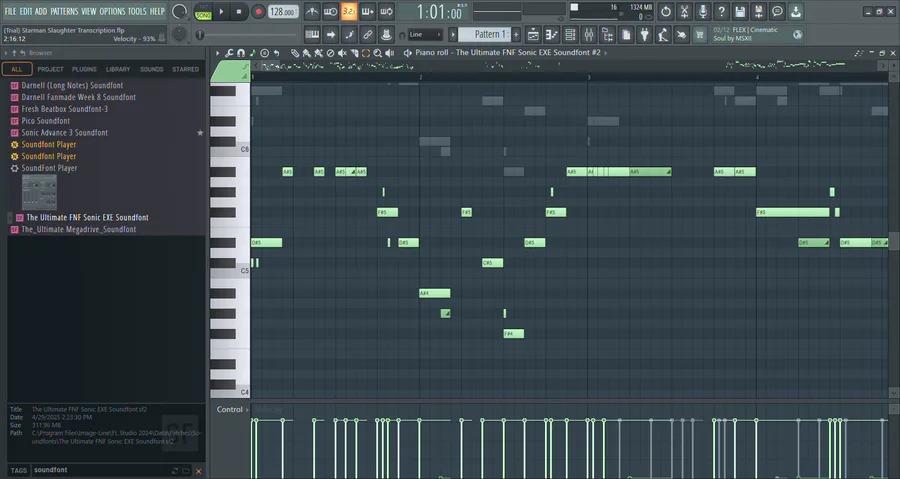Viewport: 900px width, 479px height.
Task: Toggle the step editing mode icon
Action: (x=349, y=35)
